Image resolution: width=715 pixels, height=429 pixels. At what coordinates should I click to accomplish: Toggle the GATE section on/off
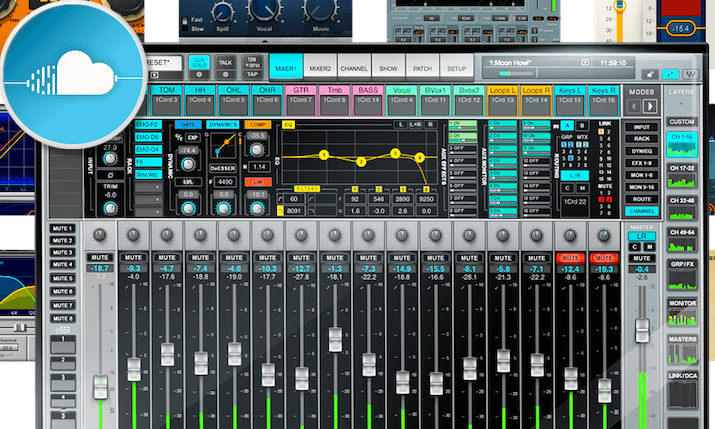[x=188, y=124]
